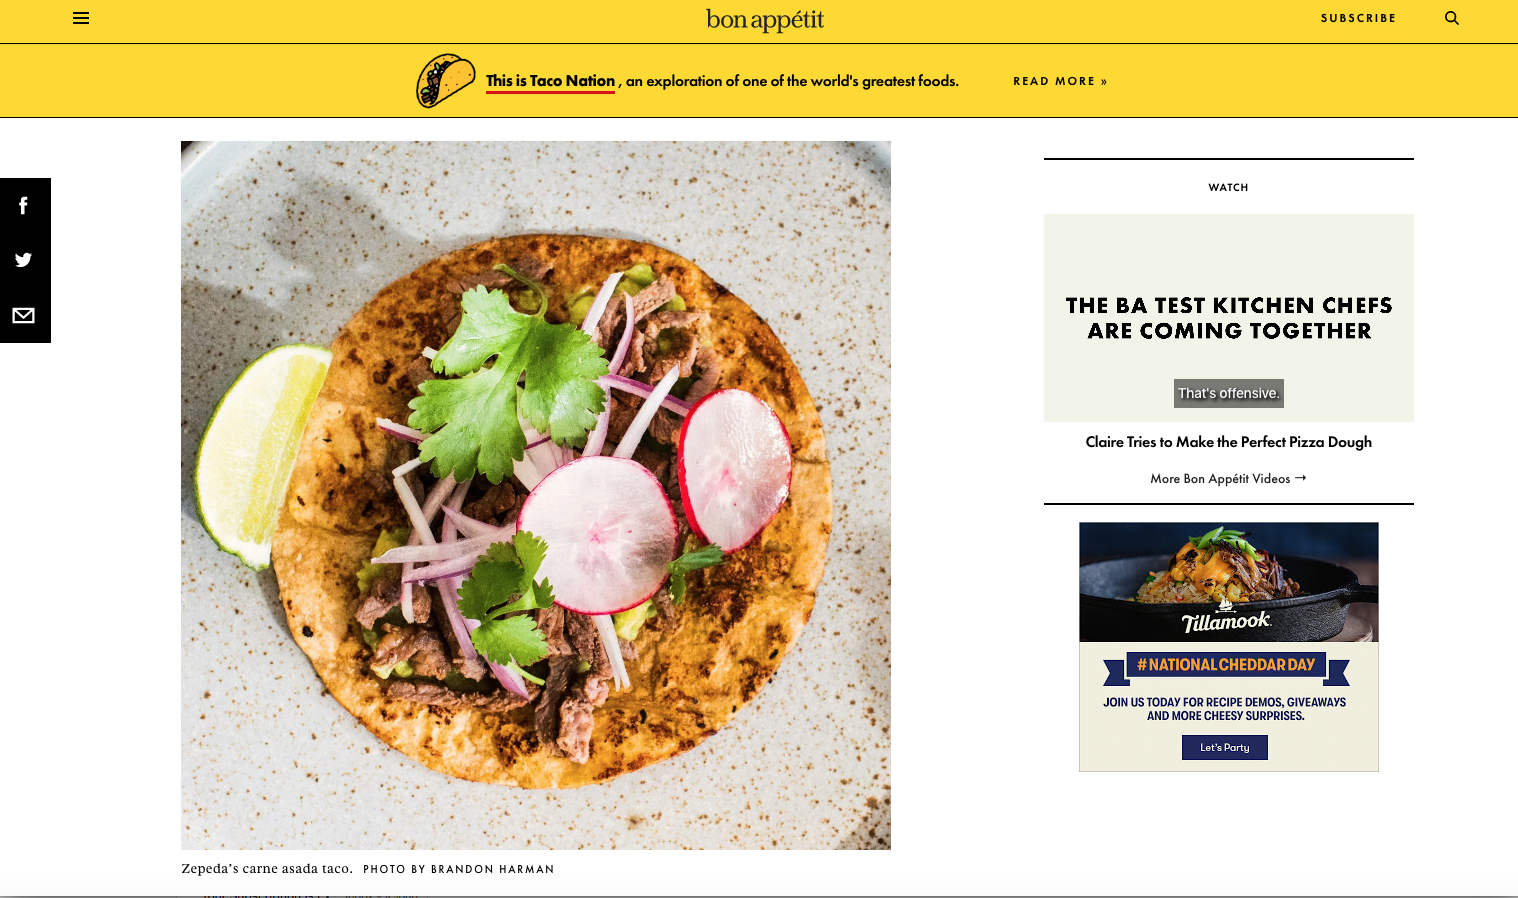This screenshot has width=1518, height=898.
Task: Share via email envelope icon
Action: [x=24, y=315]
